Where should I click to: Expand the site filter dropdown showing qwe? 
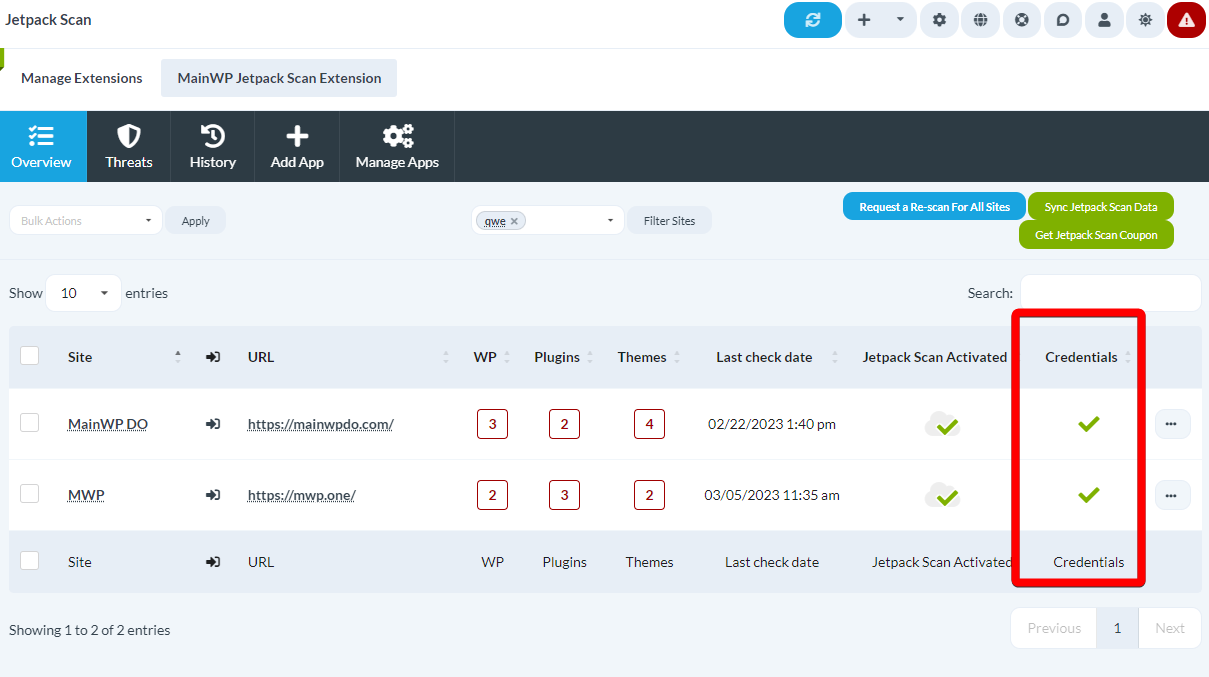point(608,220)
